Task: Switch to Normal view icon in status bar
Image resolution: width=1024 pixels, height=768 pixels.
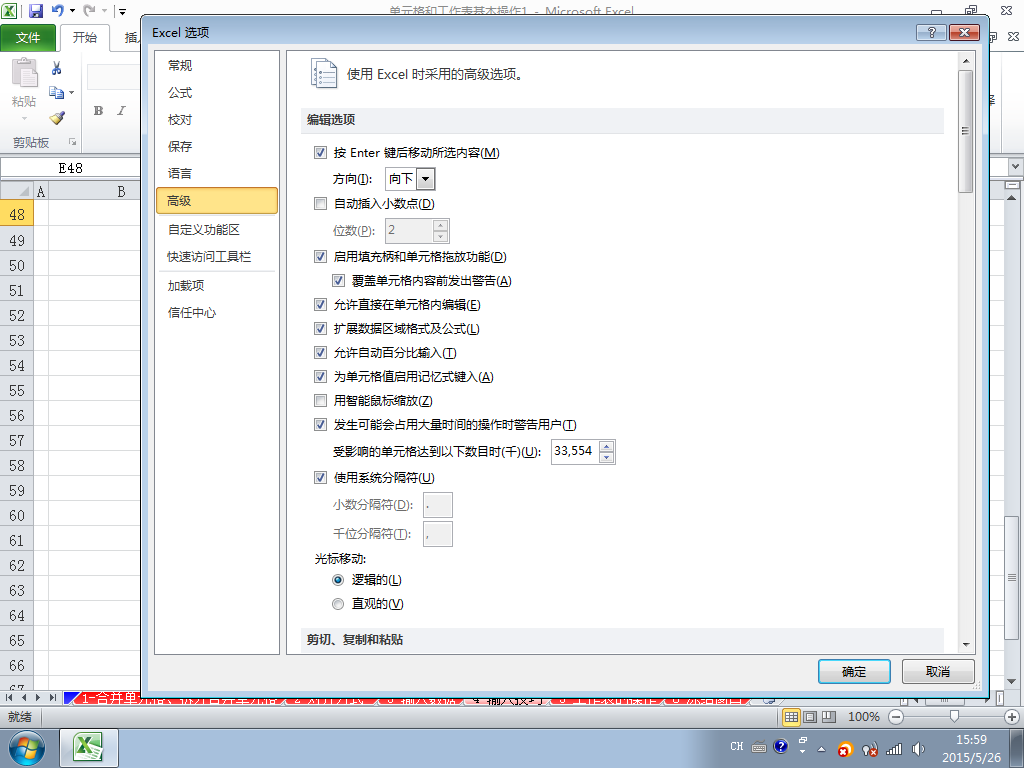Action: click(792, 717)
